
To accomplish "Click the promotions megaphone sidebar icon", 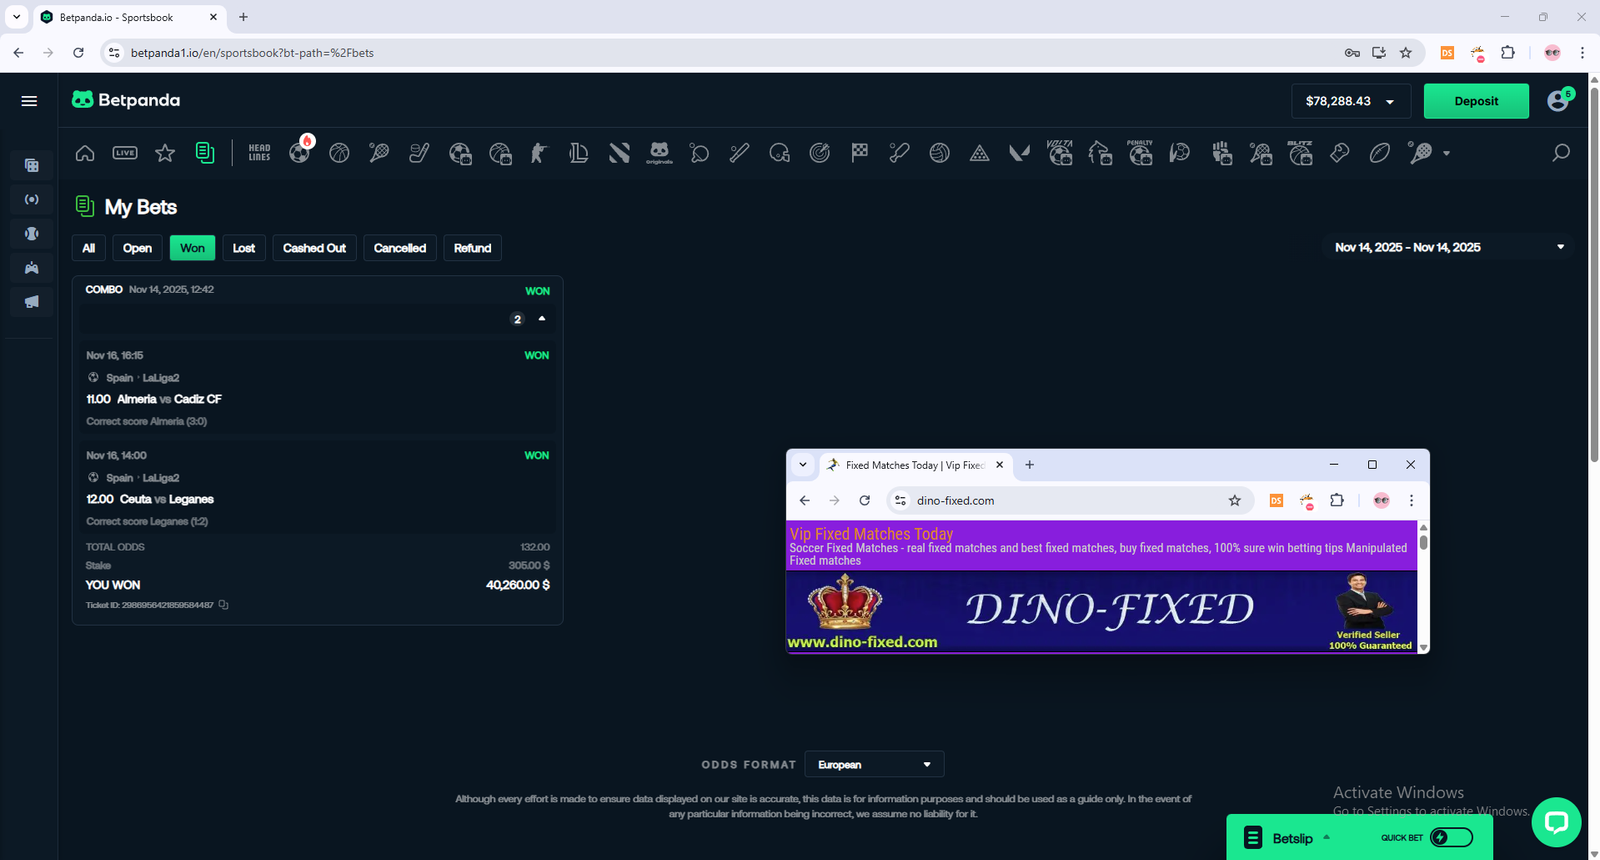I will [32, 302].
